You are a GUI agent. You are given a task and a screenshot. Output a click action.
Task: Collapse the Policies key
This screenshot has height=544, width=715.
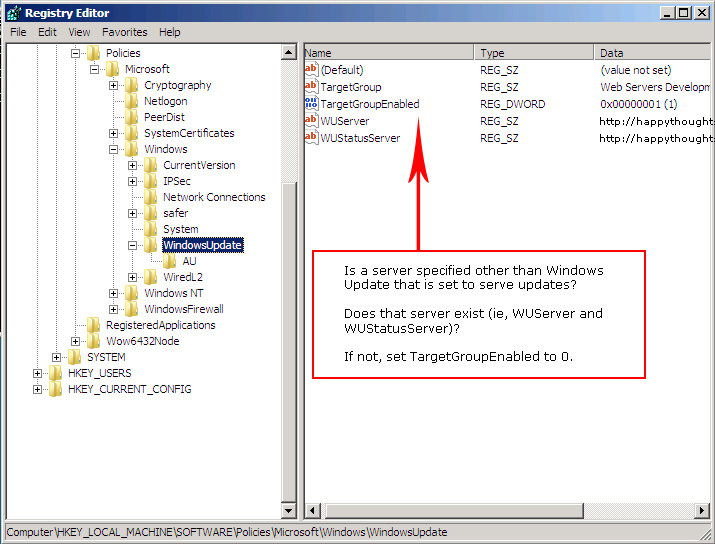(x=75, y=53)
